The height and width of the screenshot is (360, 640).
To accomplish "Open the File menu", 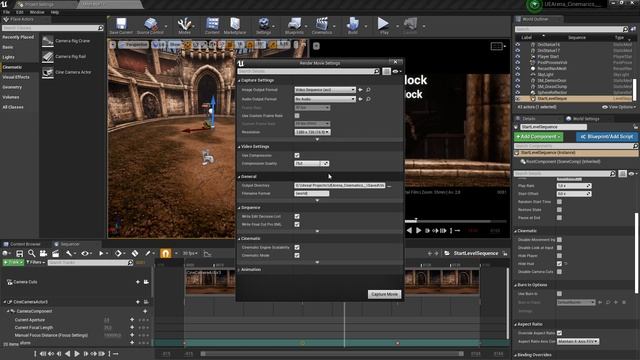I will pos(7,12).
